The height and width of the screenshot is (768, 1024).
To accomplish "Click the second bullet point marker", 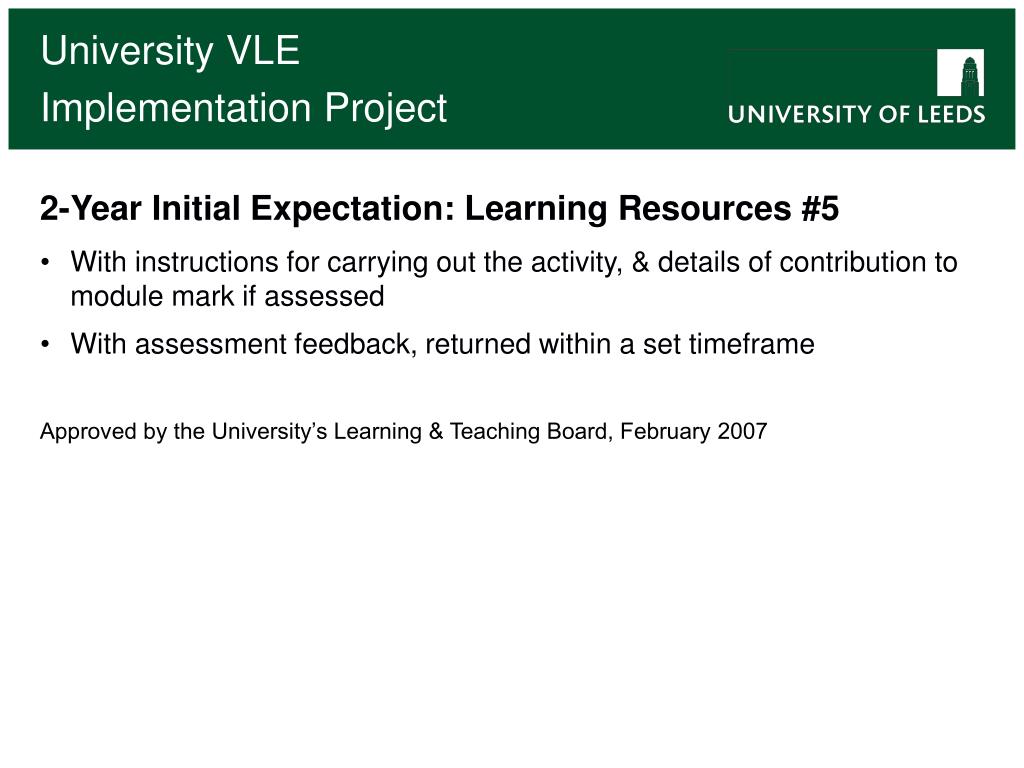I will (44, 344).
